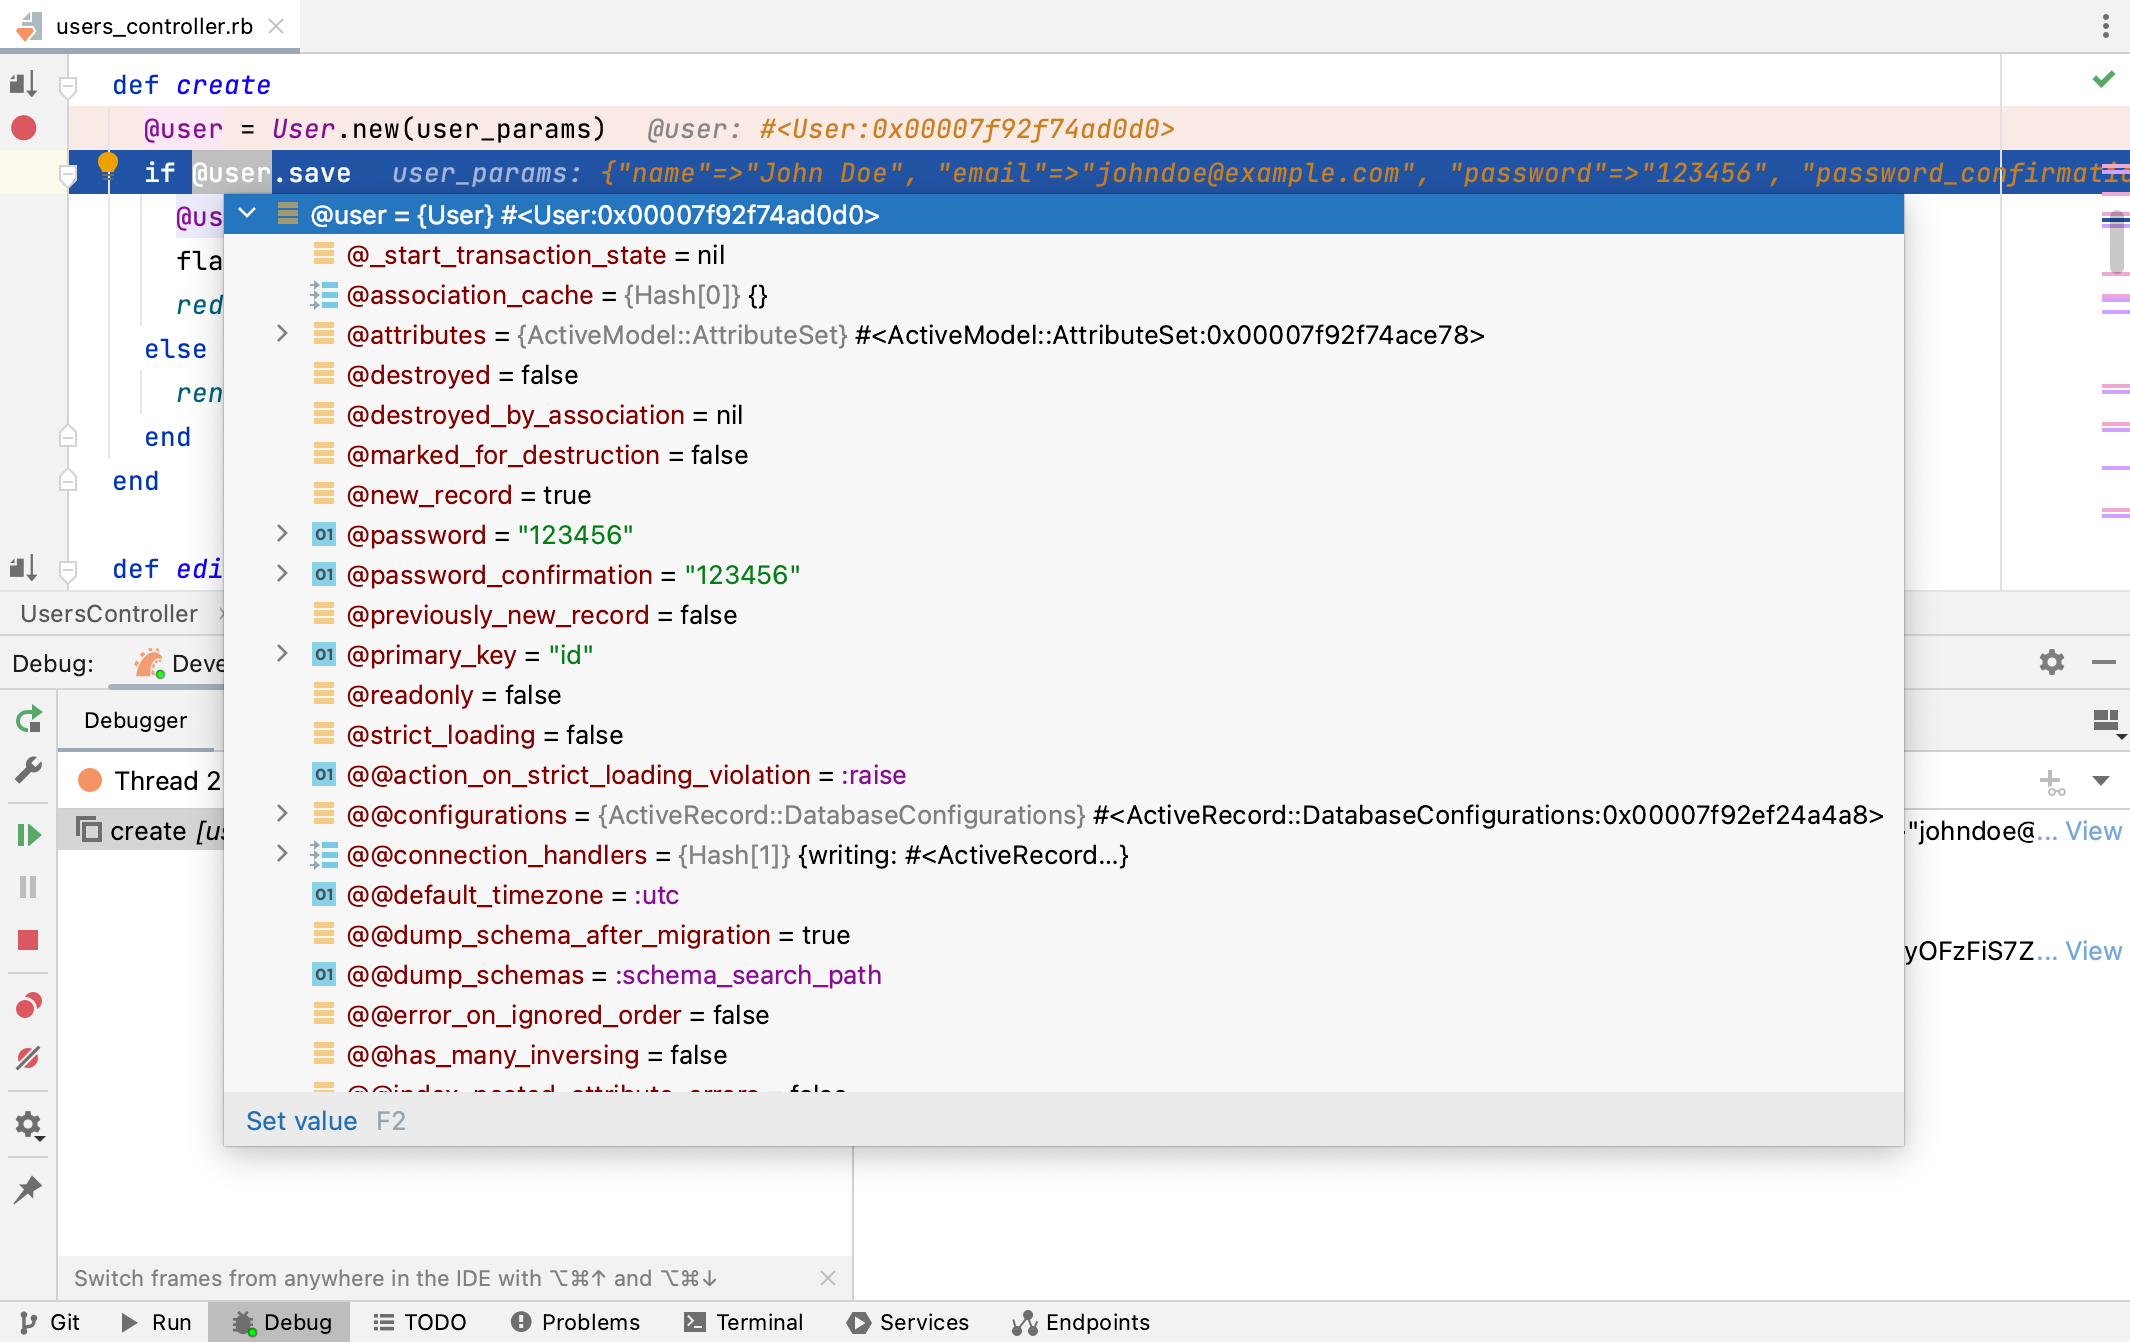This screenshot has width=2130, height=1342.
Task: Expand the @attributes tree node
Action: click(x=282, y=334)
